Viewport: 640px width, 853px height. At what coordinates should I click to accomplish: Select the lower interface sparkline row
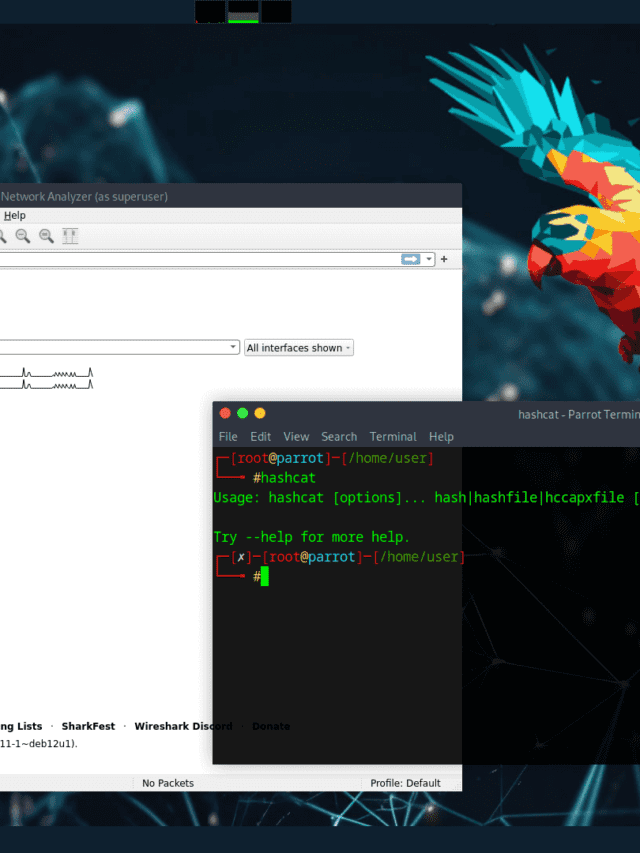pos(46,385)
